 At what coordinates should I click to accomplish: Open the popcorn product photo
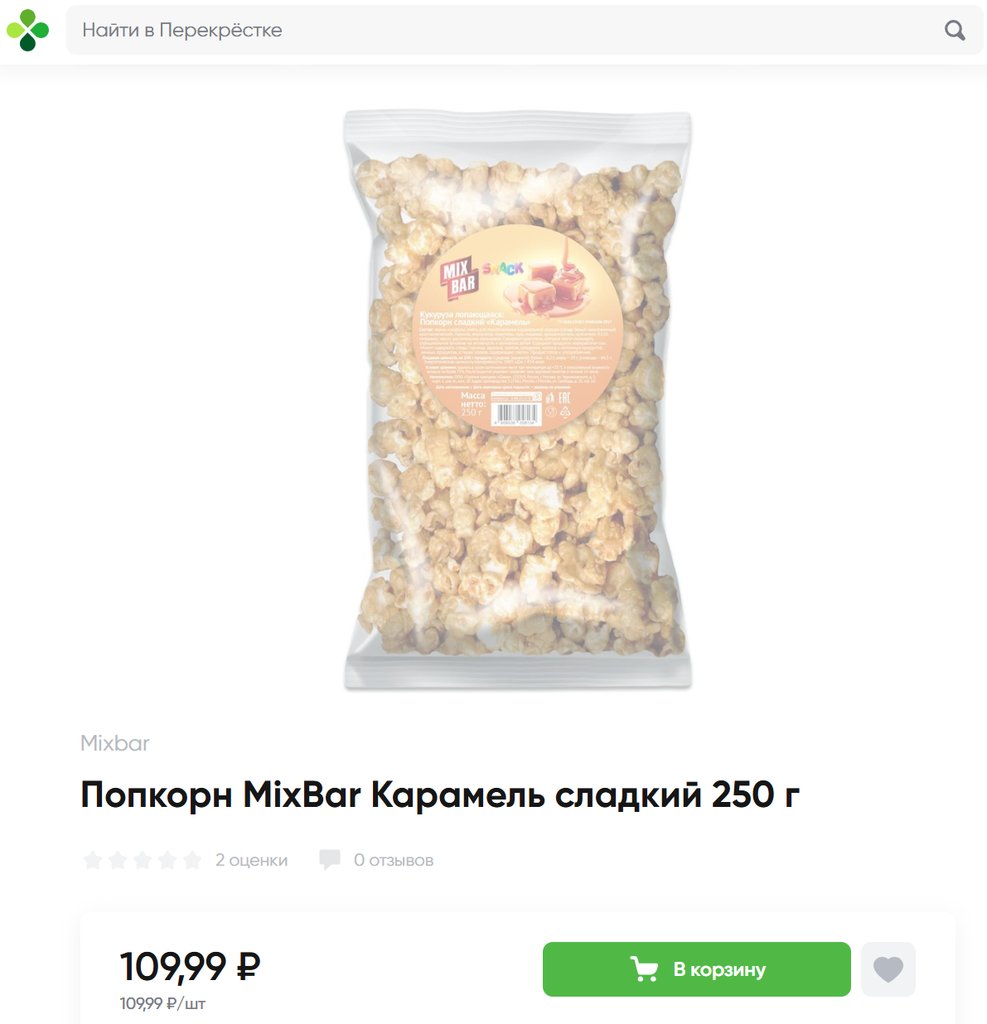click(x=517, y=400)
